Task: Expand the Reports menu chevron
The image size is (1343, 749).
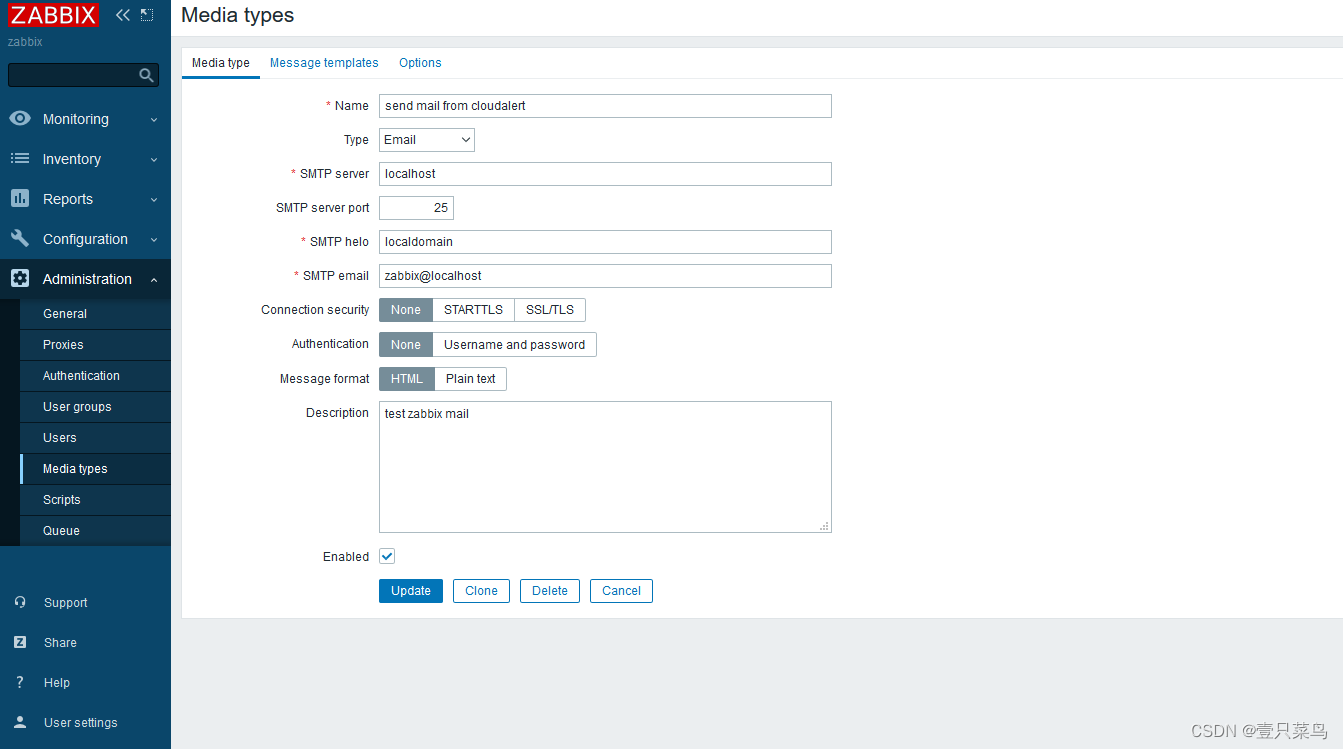Action: 154,199
